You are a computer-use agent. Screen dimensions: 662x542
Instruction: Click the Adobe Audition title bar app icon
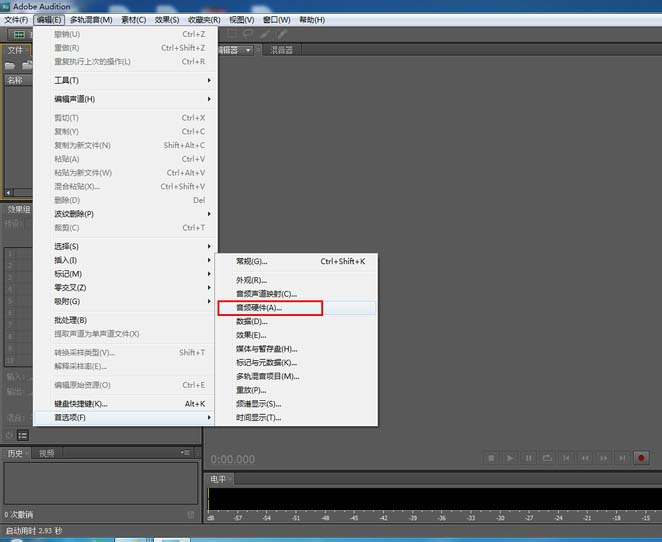(5, 6)
